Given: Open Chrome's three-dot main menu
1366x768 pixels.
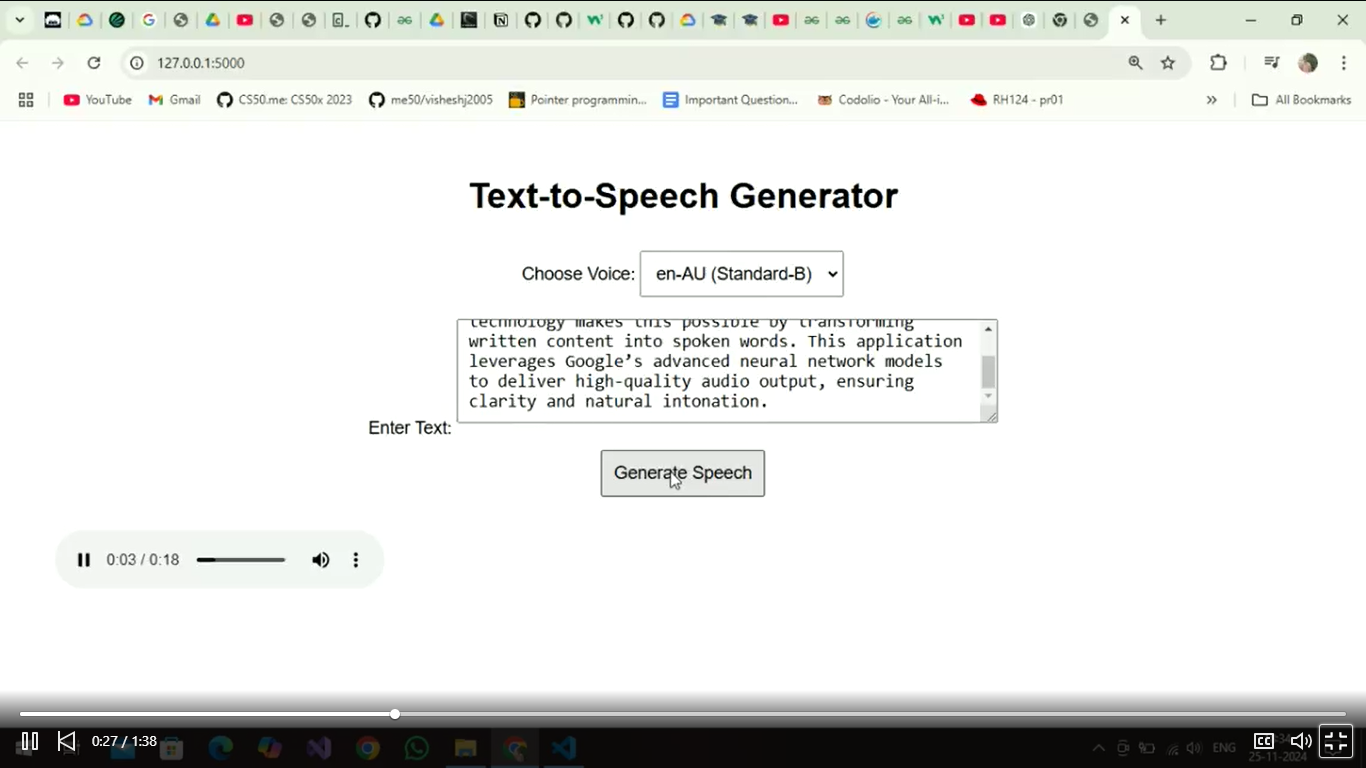Looking at the screenshot, I should (1344, 63).
